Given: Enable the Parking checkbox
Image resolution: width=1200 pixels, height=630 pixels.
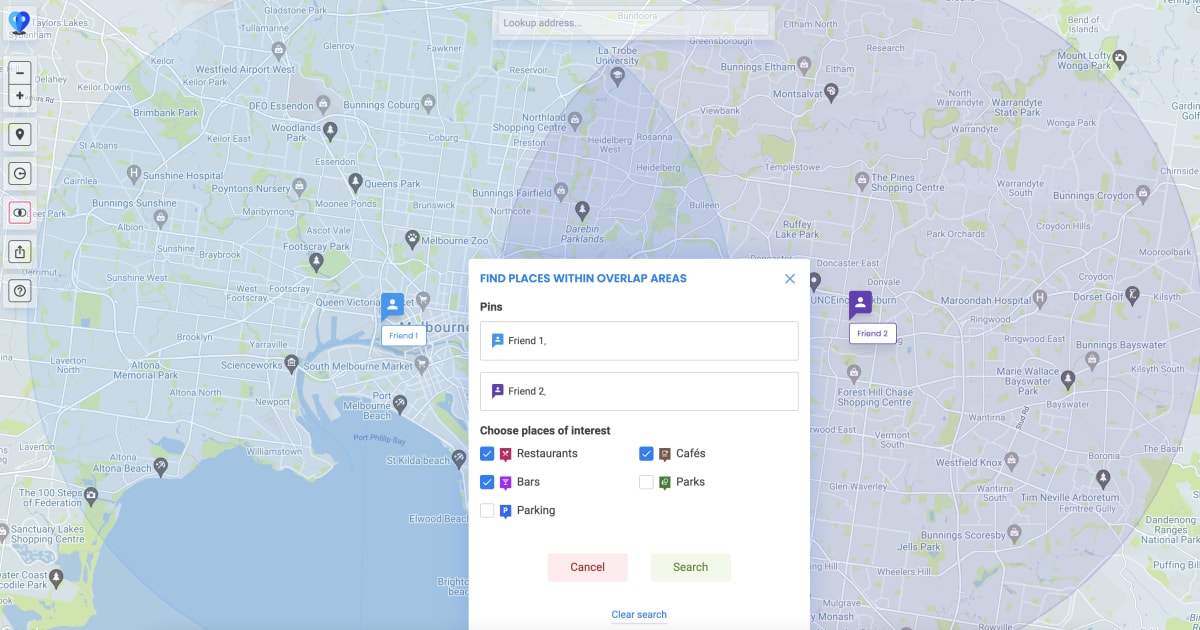Looking at the screenshot, I should tap(488, 510).
